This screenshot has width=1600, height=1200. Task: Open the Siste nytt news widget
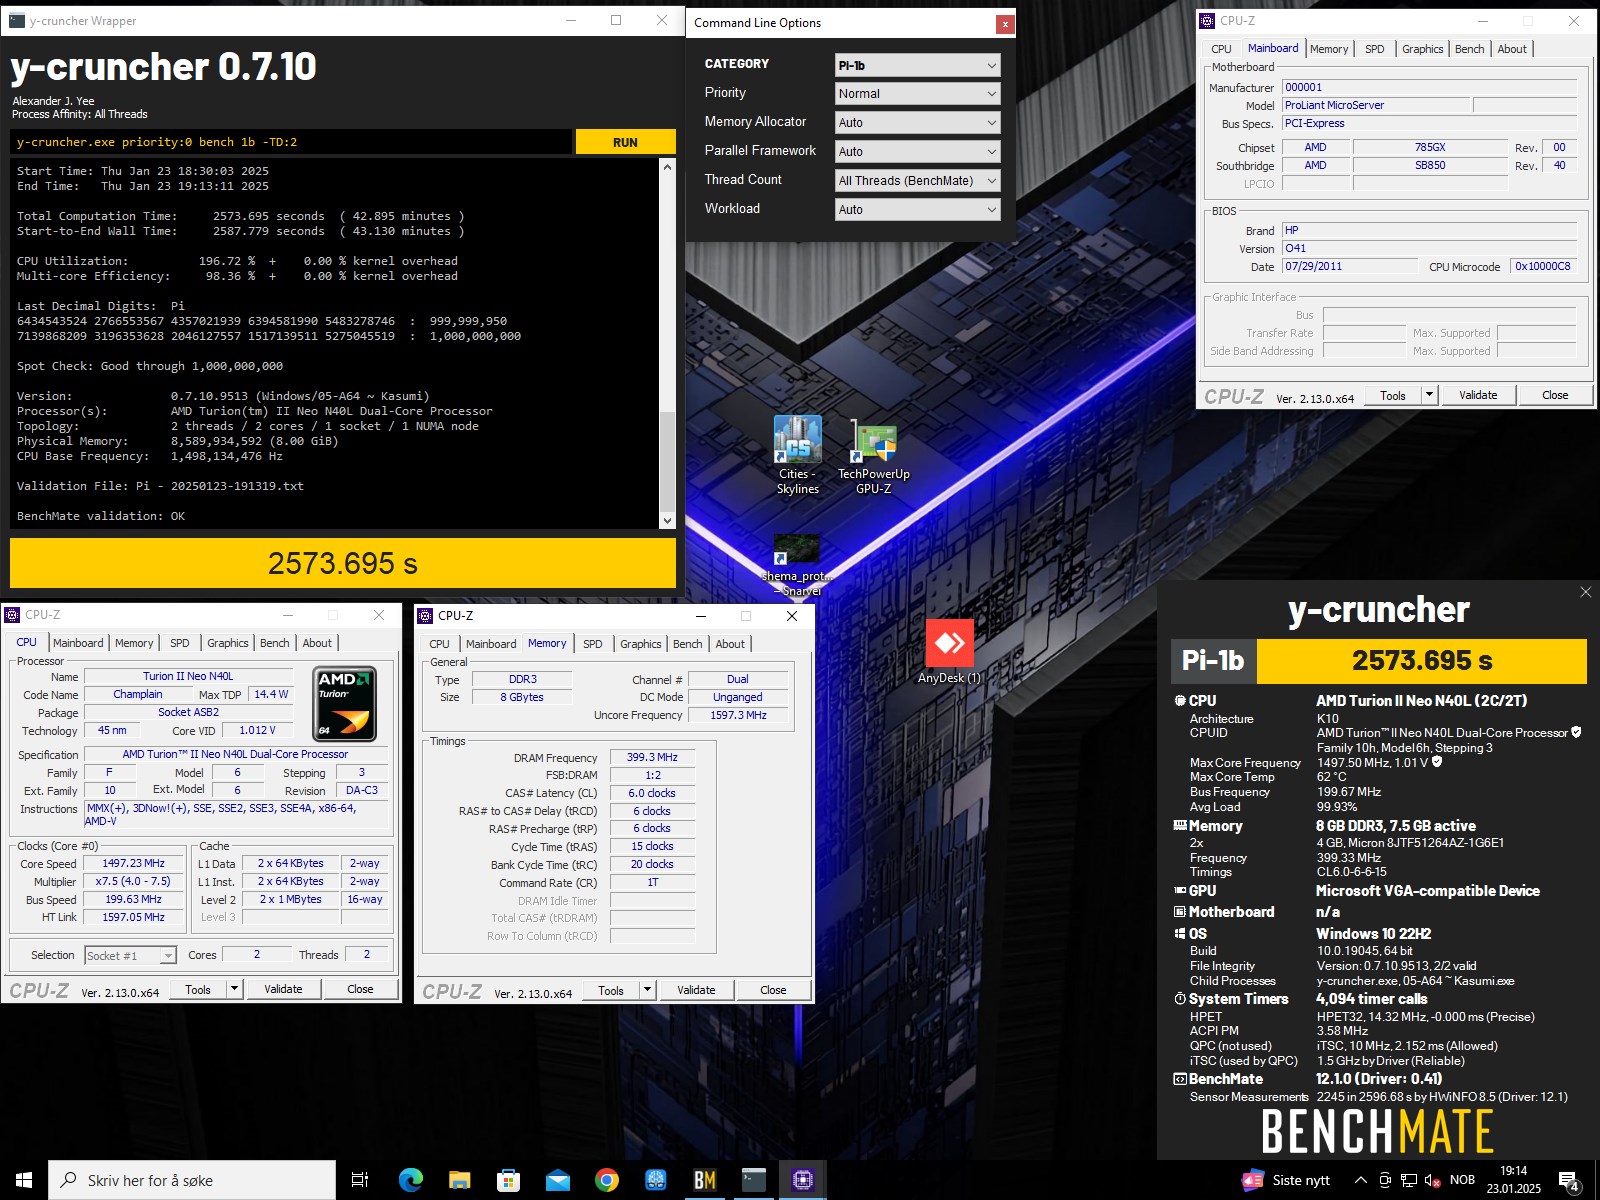pos(1286,1180)
